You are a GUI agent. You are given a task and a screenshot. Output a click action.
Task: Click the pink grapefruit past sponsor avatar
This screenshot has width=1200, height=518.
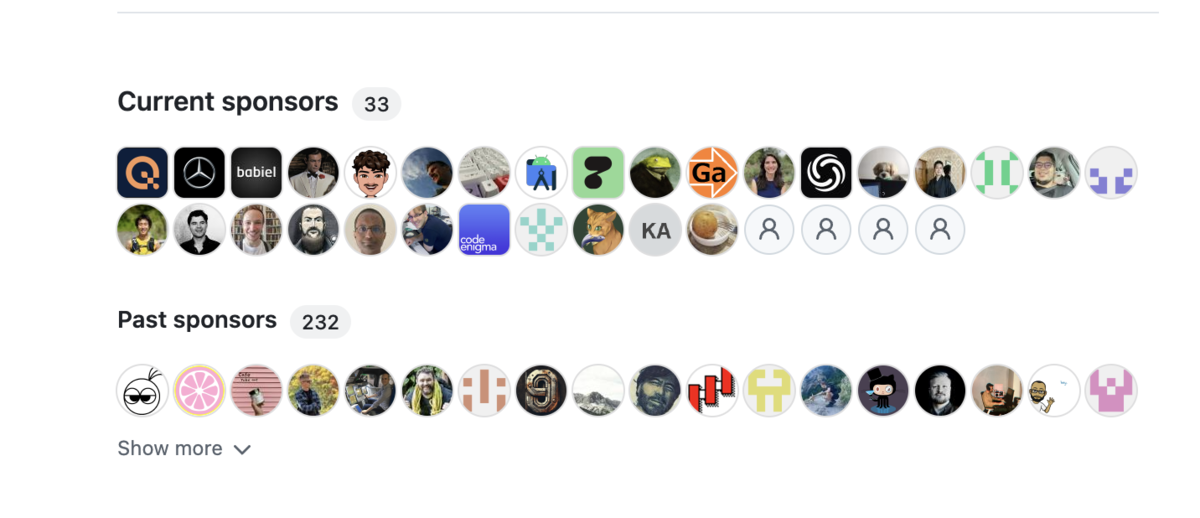(x=199, y=390)
